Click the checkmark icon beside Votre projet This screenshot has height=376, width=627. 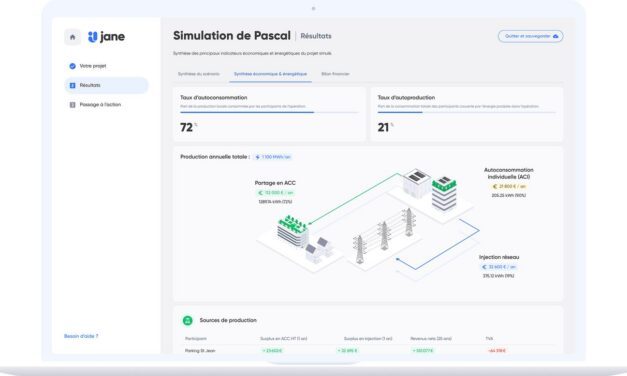tap(72, 66)
